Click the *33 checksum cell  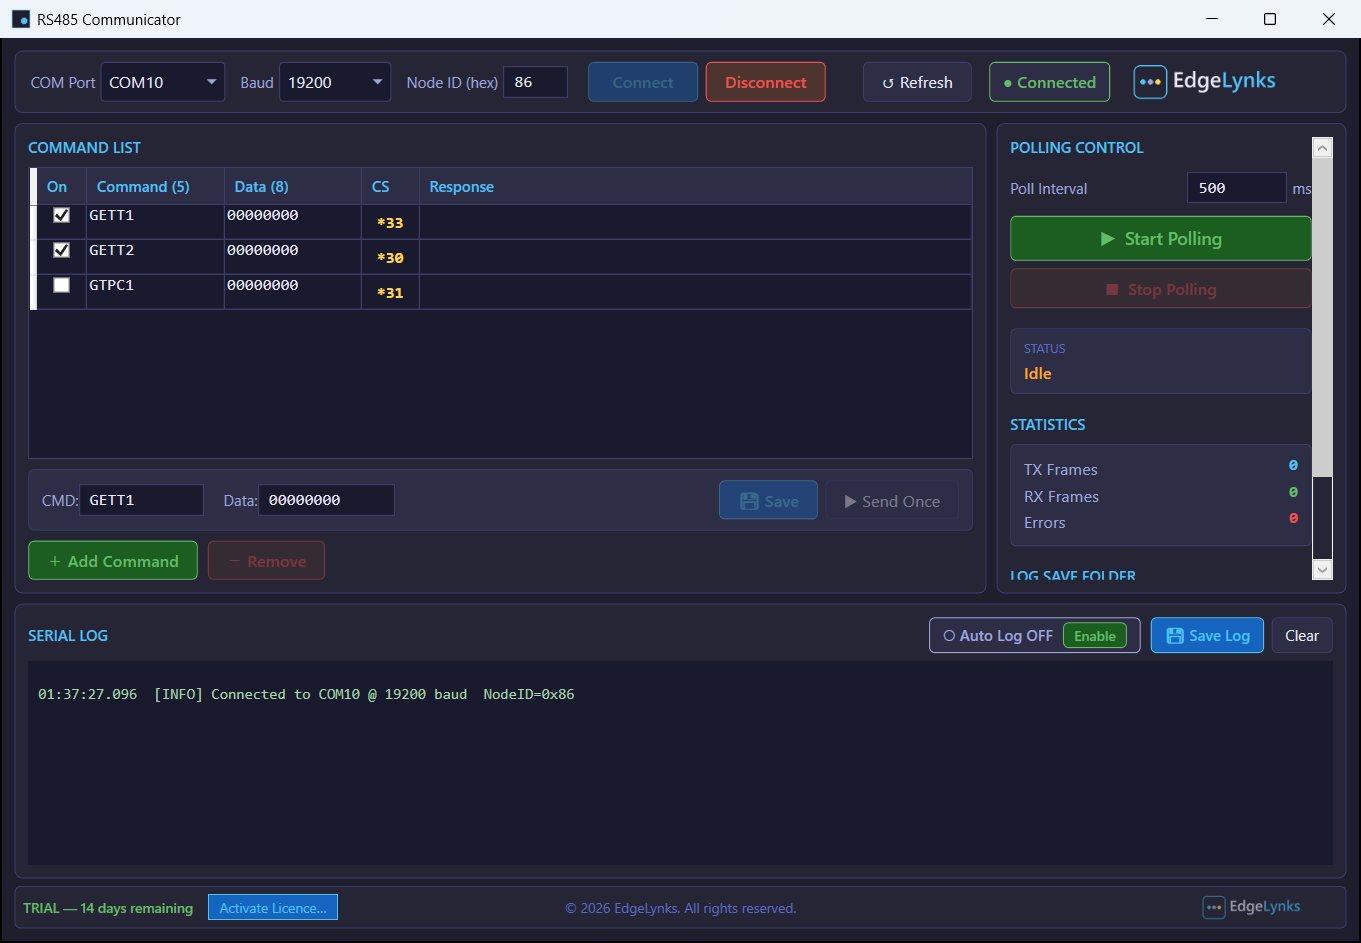point(390,223)
